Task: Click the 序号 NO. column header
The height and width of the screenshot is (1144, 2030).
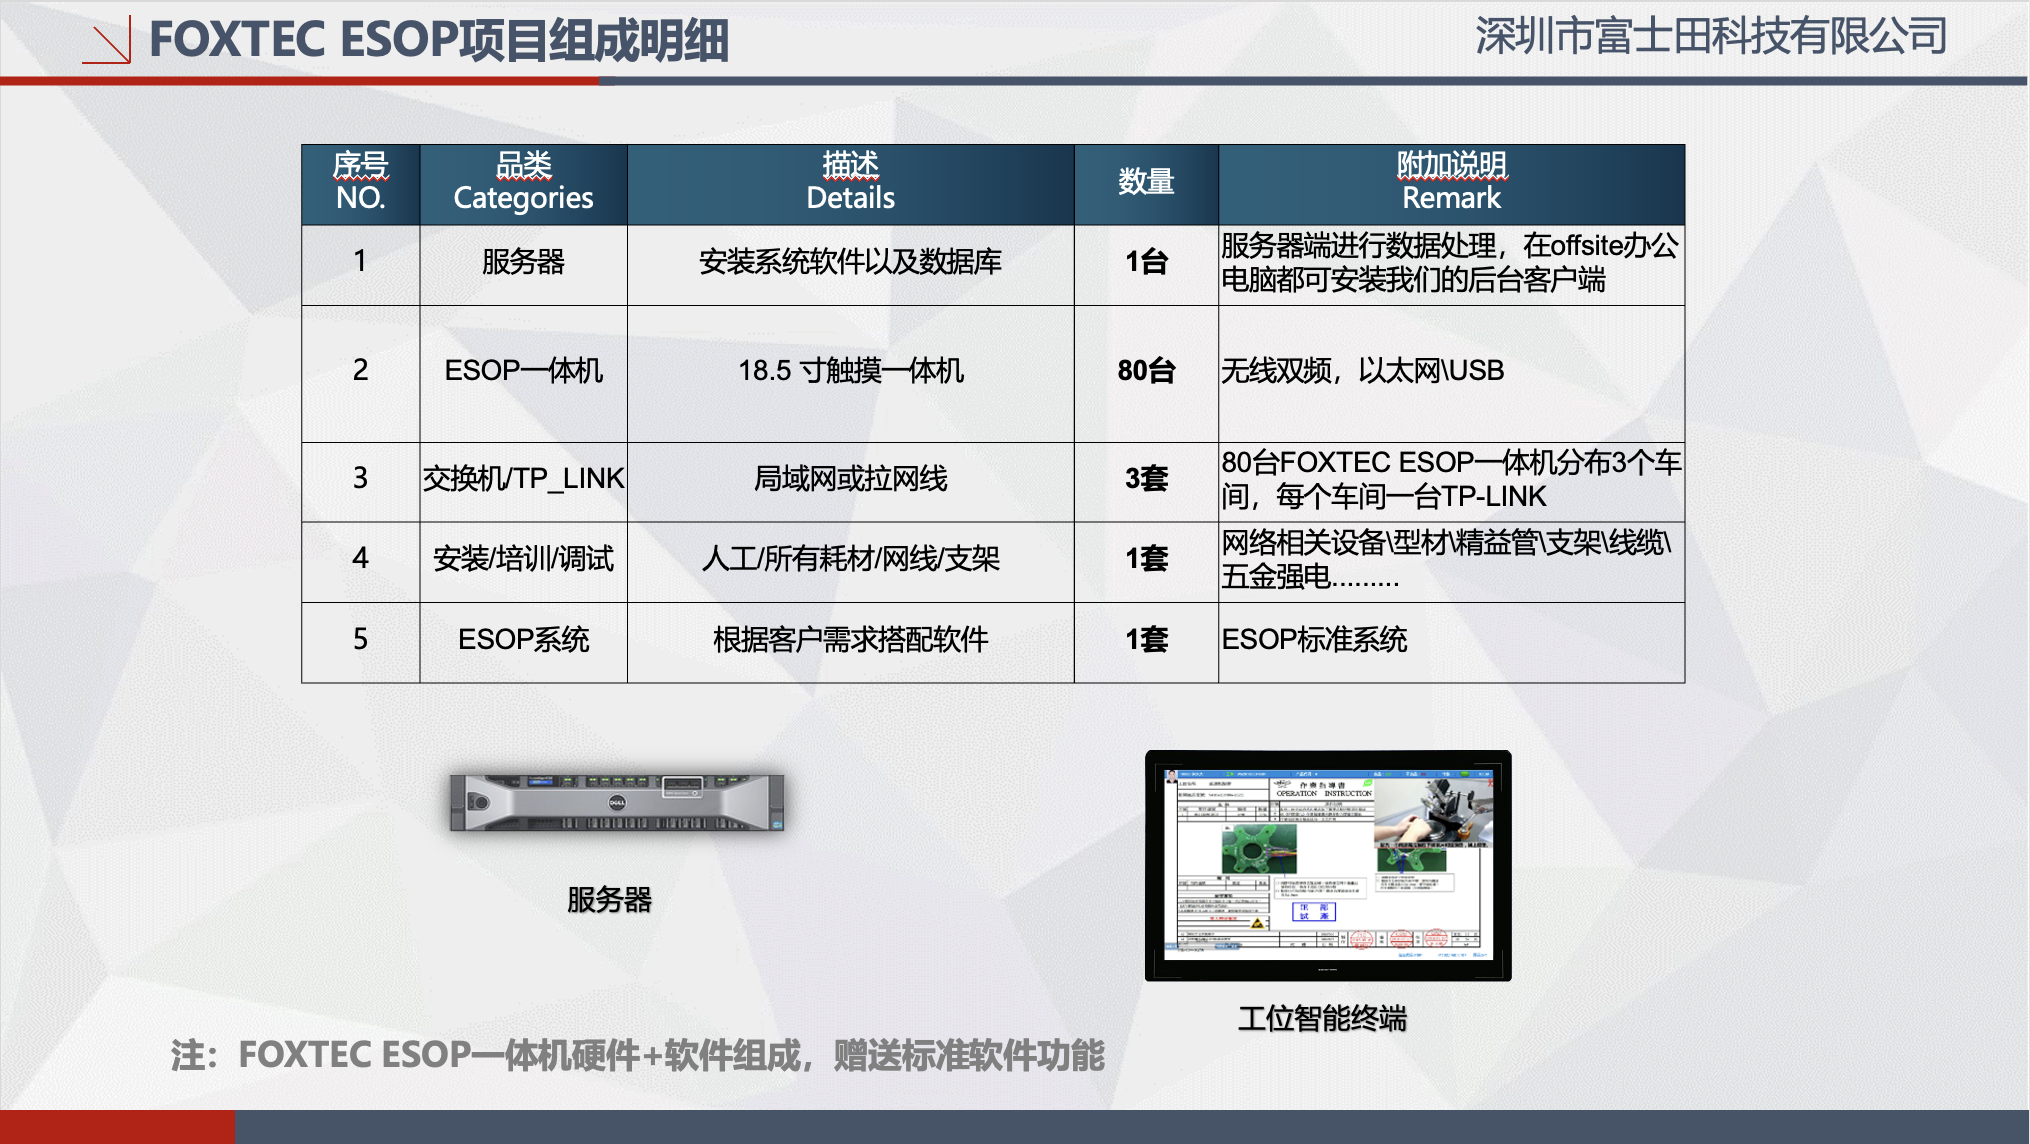Action: pyautogui.click(x=360, y=183)
